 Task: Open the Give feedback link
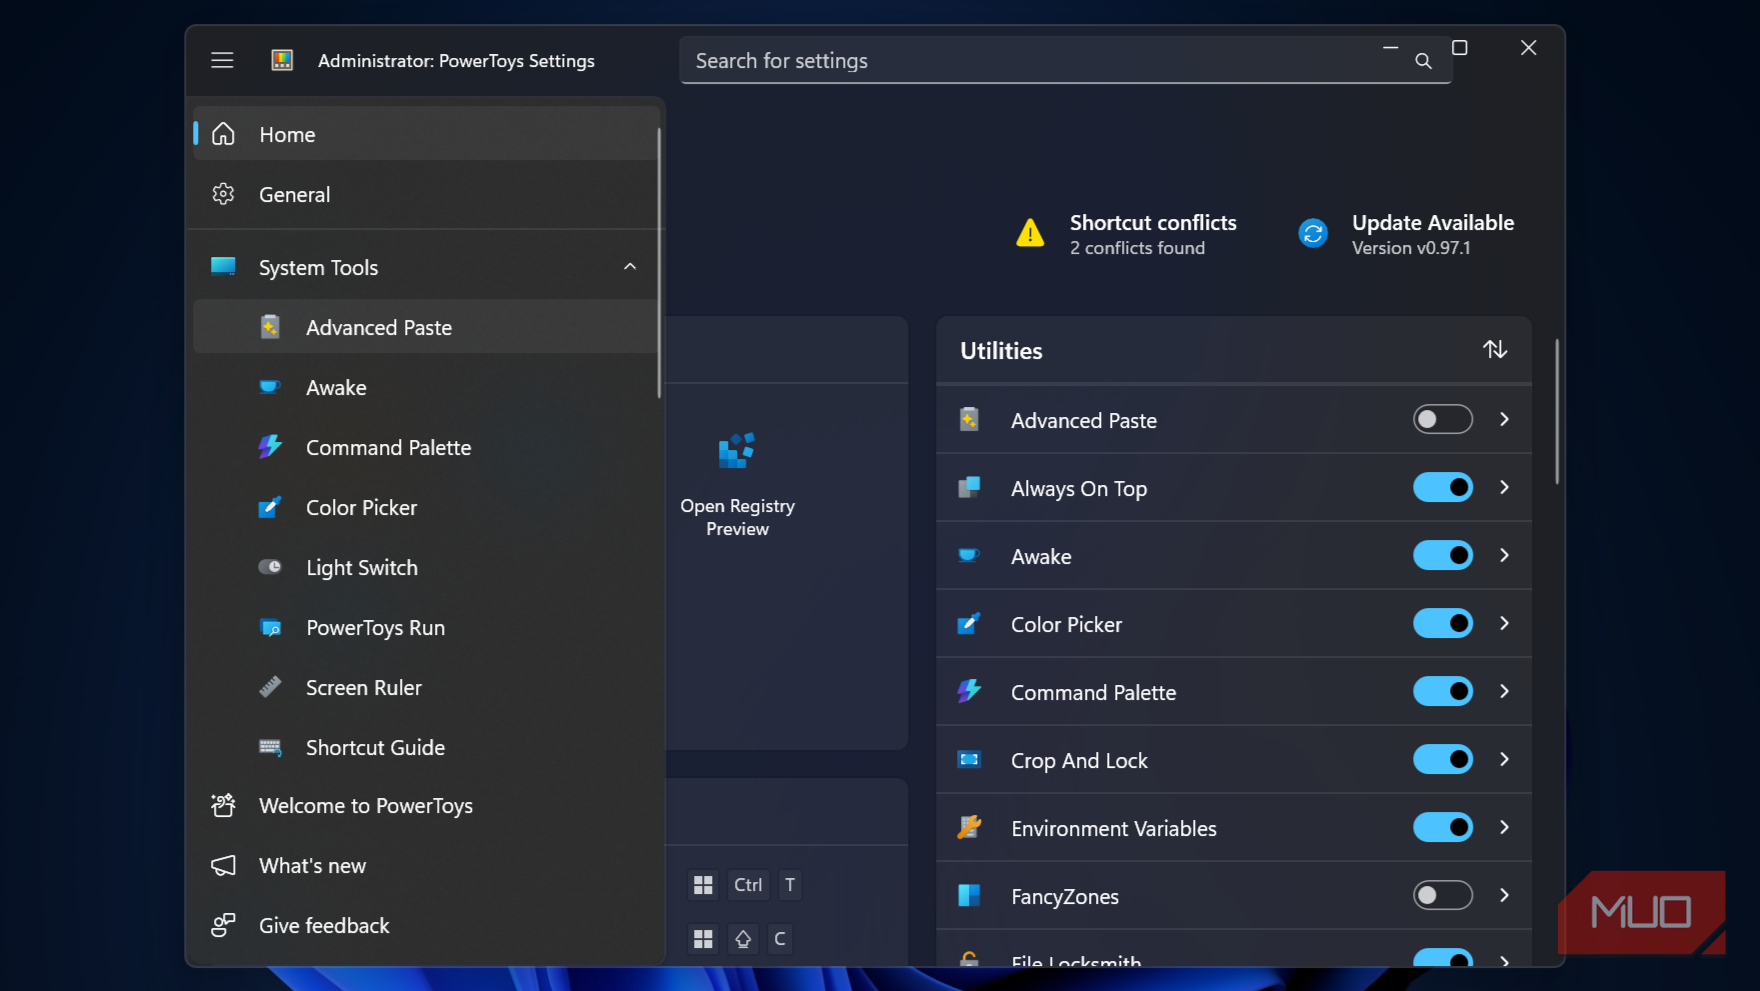[x=425, y=925]
